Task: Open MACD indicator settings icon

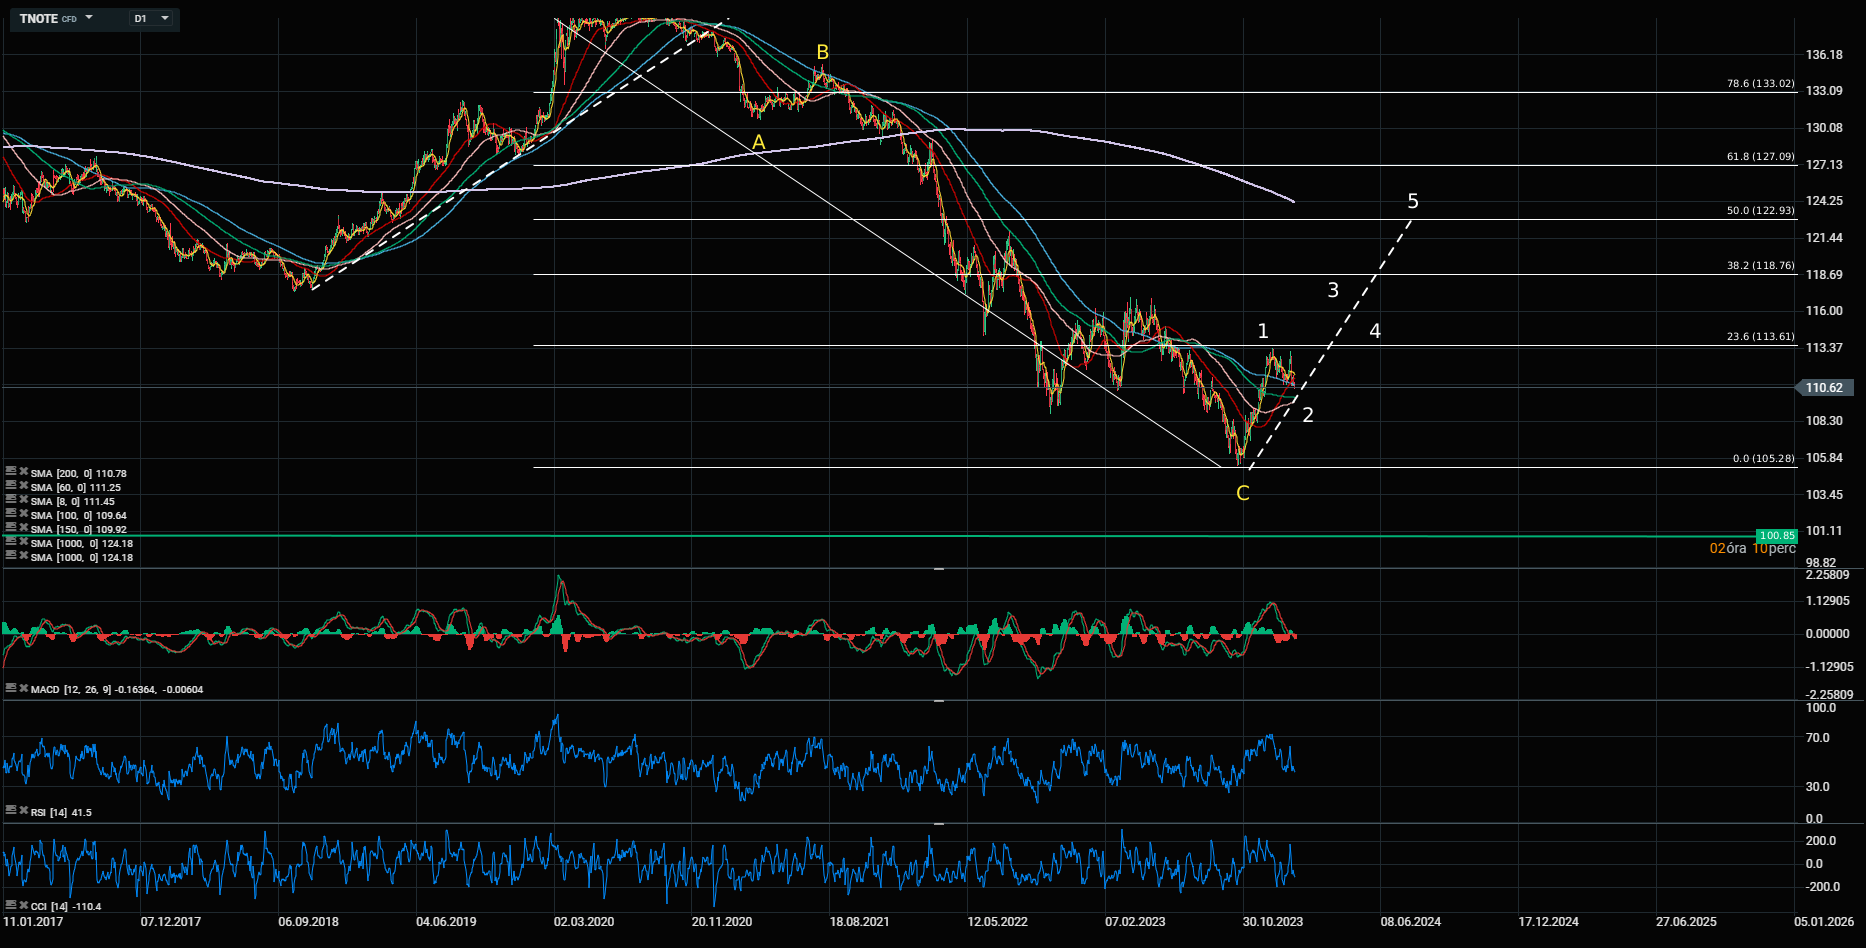Action: click(11, 688)
